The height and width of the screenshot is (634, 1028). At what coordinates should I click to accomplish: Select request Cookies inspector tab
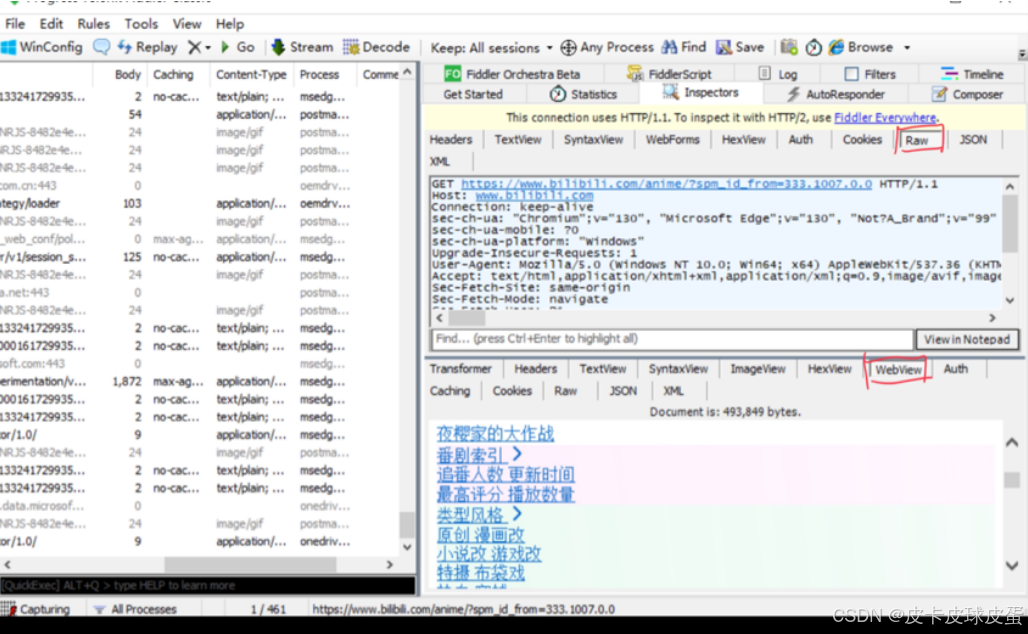(x=861, y=139)
